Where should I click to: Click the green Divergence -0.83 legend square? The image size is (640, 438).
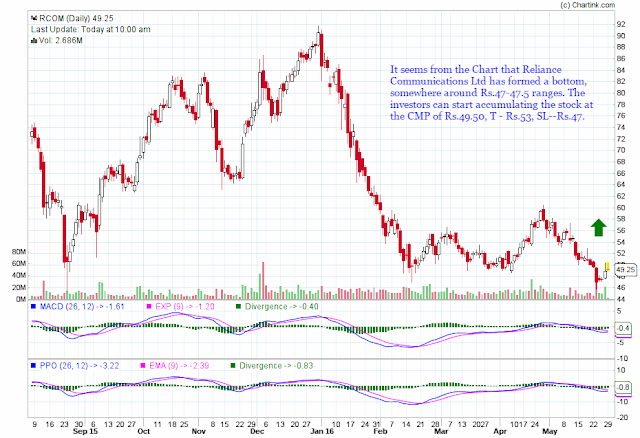click(233, 366)
